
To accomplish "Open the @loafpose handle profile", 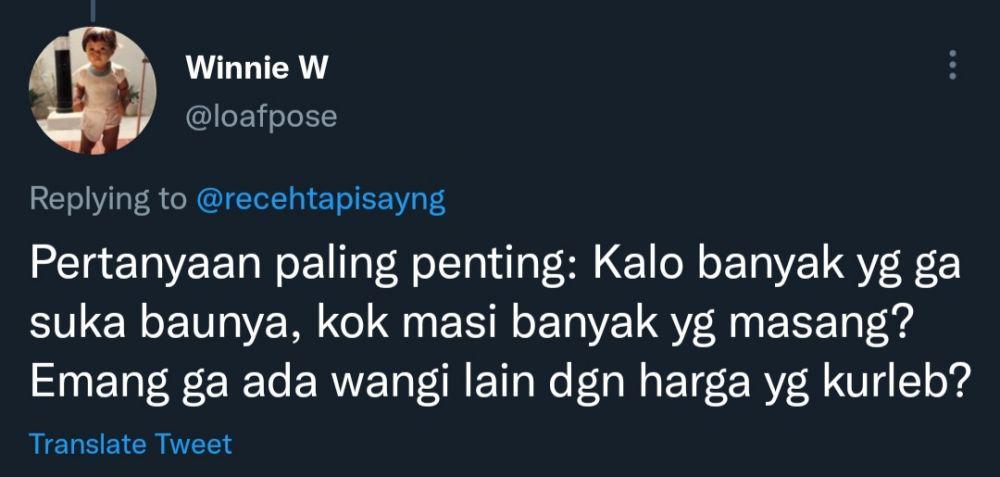I will [261, 117].
